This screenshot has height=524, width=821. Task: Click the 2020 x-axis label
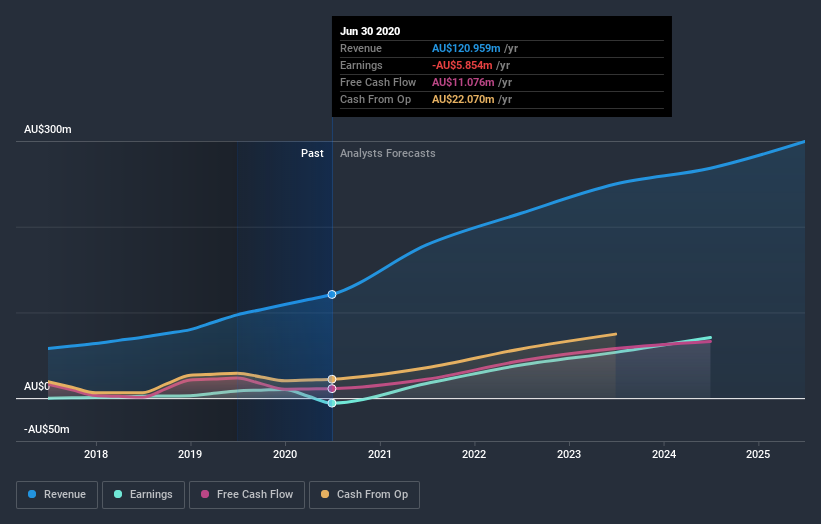tap(285, 454)
